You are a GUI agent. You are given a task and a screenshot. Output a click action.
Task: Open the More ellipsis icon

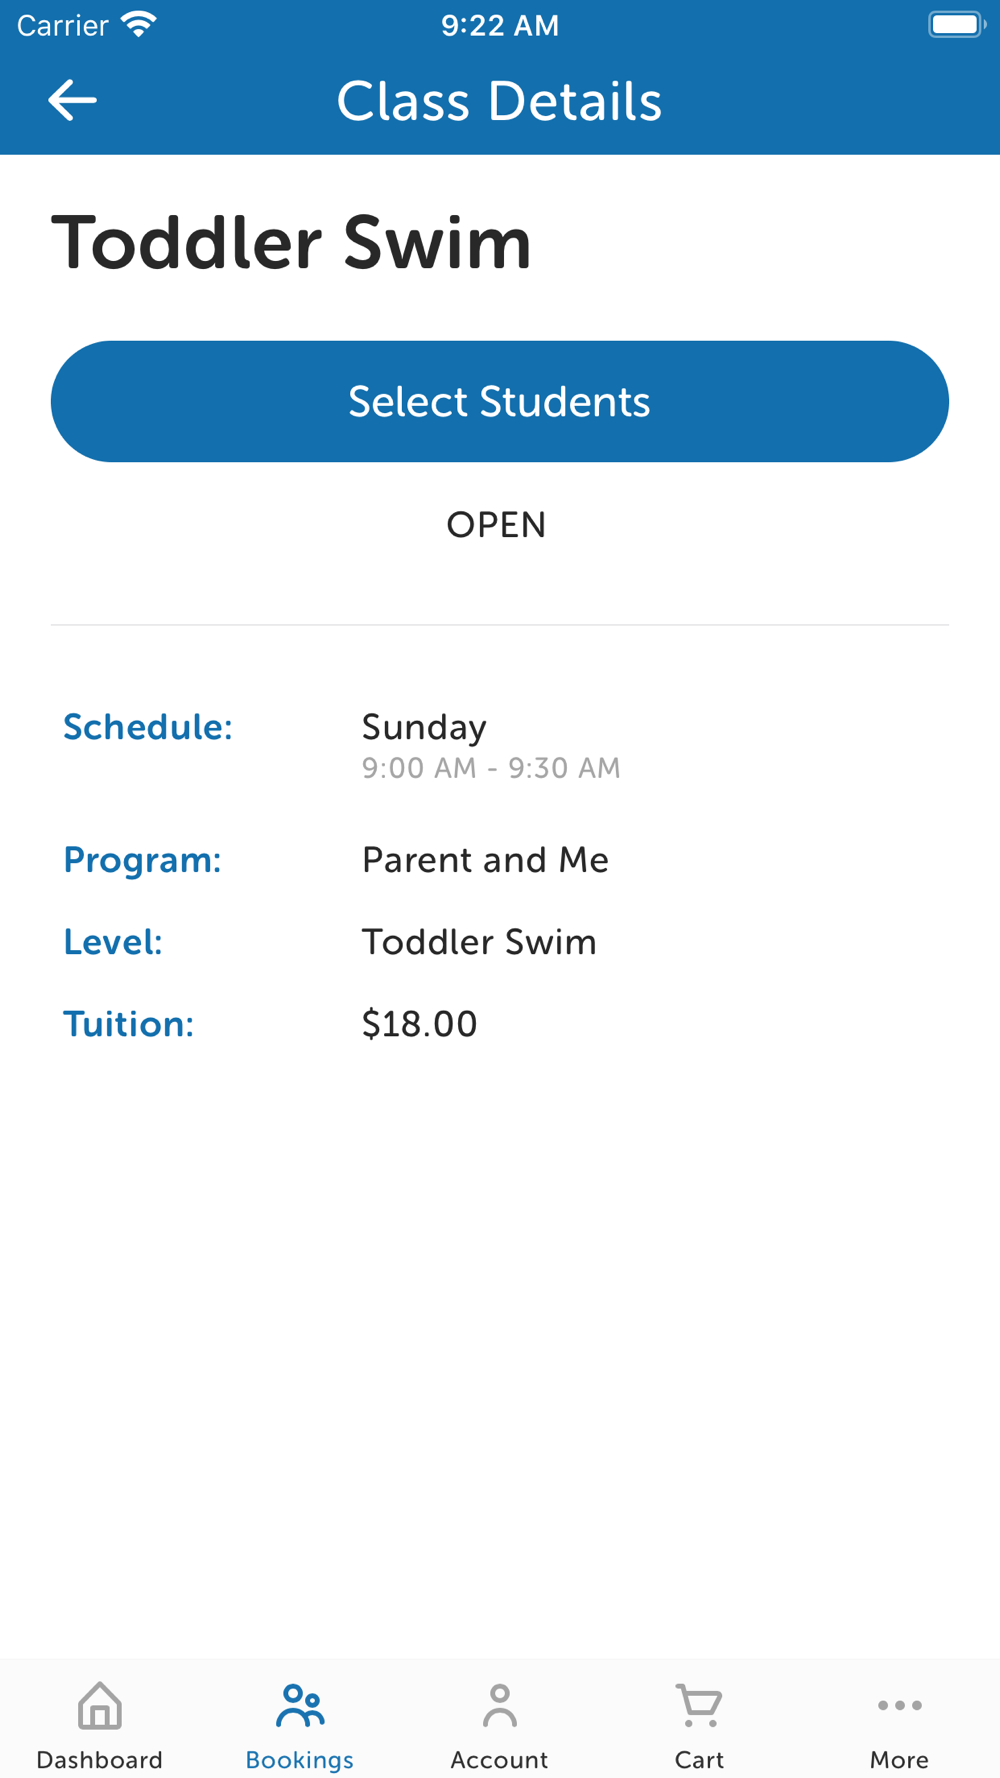pos(899,1705)
